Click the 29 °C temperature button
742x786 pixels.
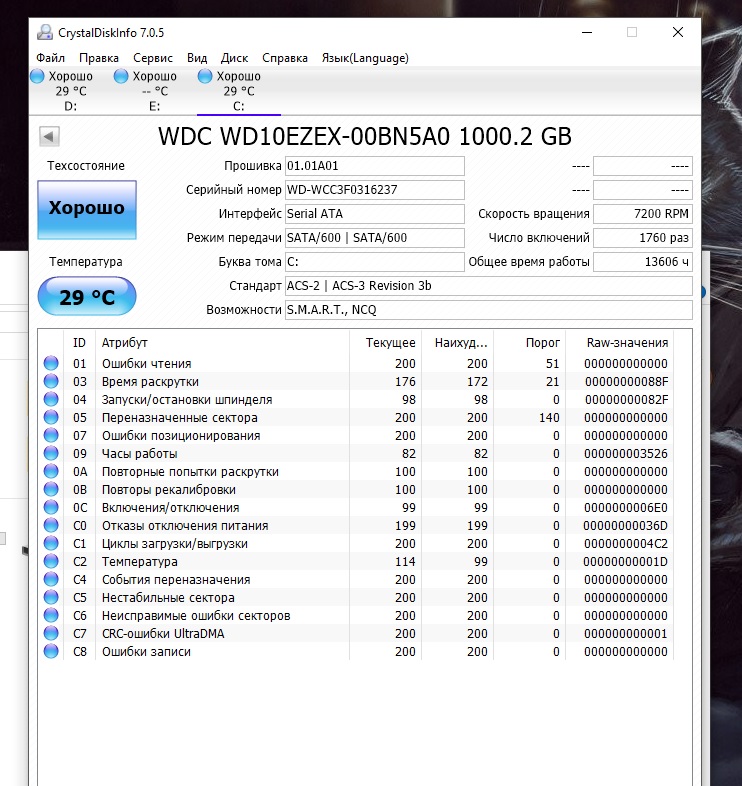pos(87,297)
